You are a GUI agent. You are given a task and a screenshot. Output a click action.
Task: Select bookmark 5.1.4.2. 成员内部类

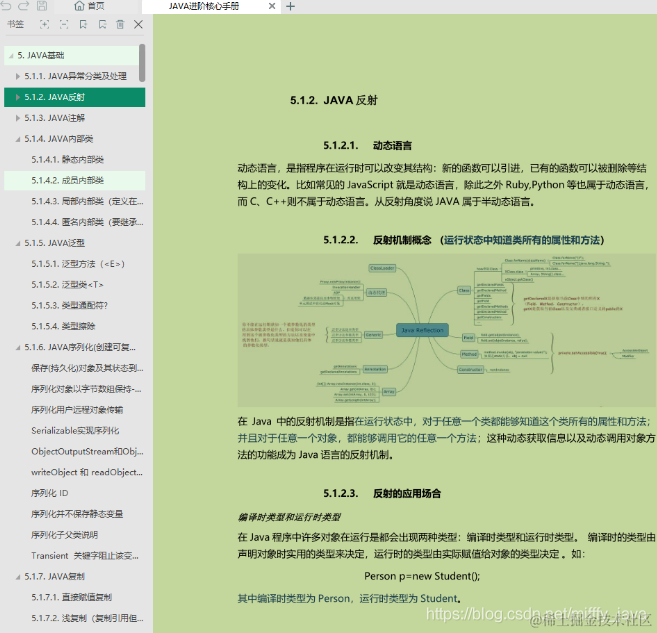point(67,181)
